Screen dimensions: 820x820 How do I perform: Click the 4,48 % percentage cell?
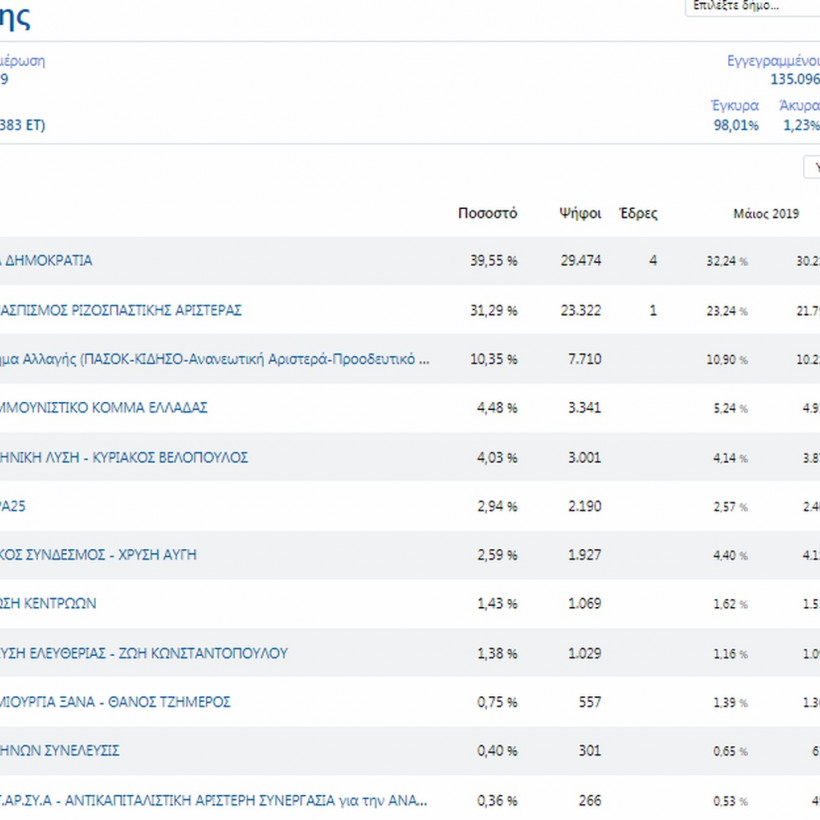[497, 408]
